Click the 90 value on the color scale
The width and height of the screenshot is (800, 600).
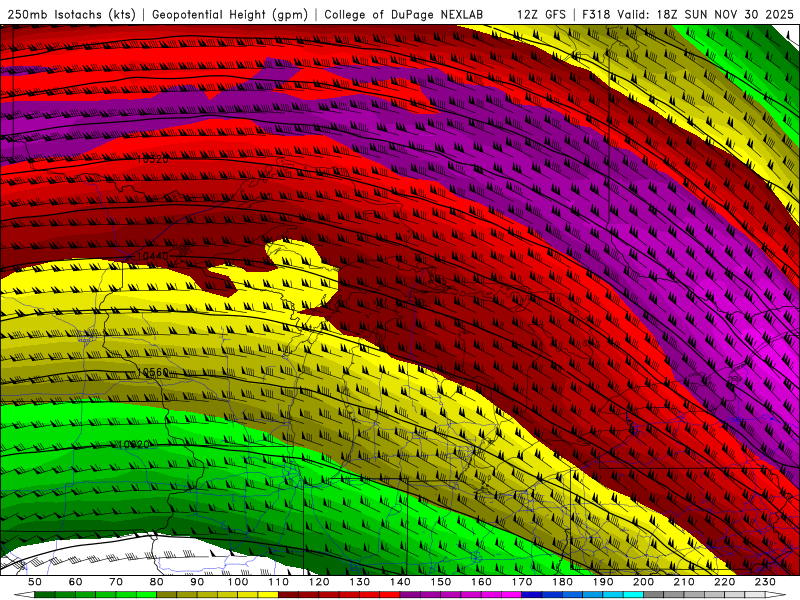pyautogui.click(x=197, y=582)
